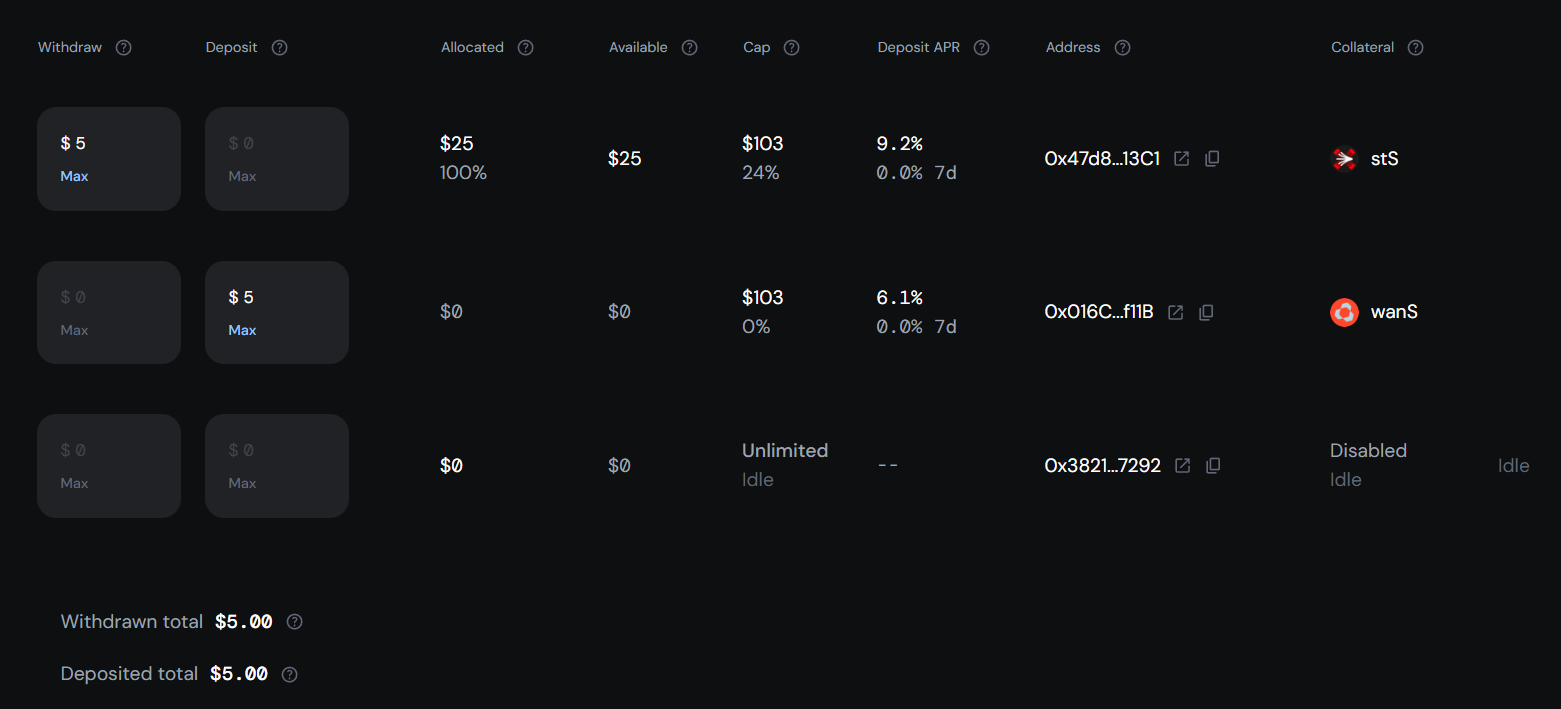The image size is (1561, 709).
Task: Open the Cap column help tooltip
Action: (790, 47)
